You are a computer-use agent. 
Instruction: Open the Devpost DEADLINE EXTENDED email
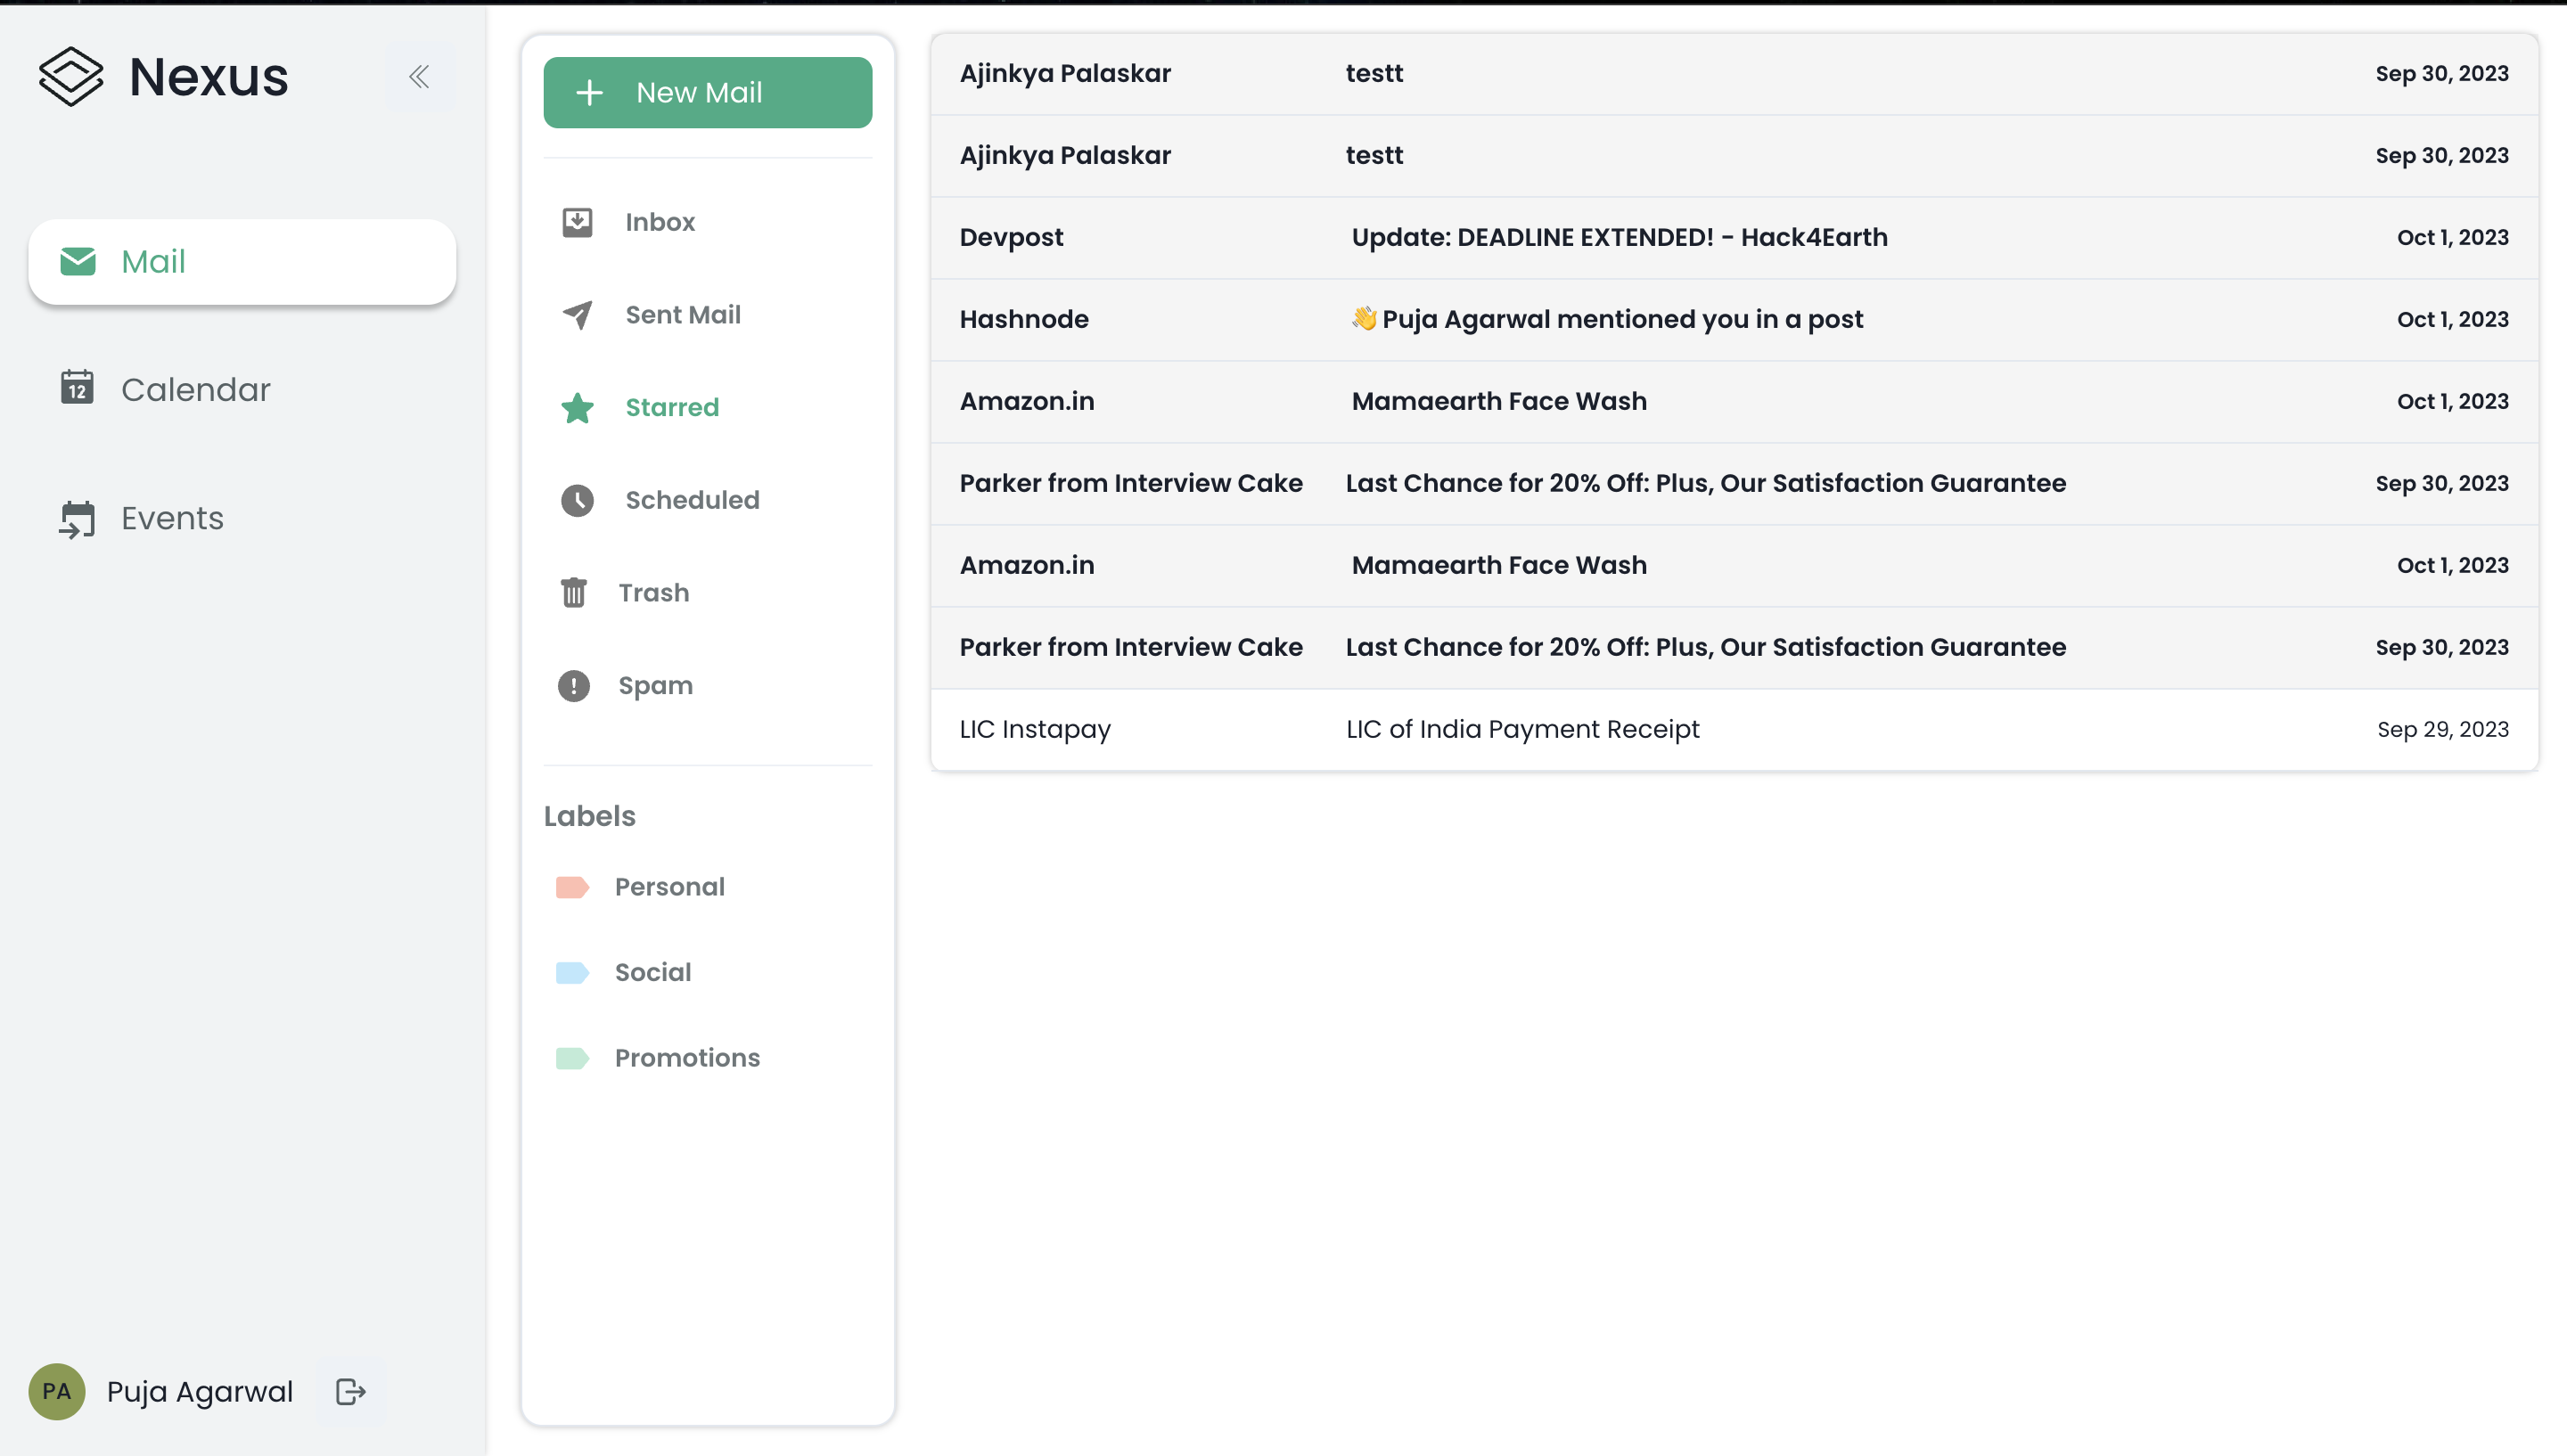(x=1618, y=238)
